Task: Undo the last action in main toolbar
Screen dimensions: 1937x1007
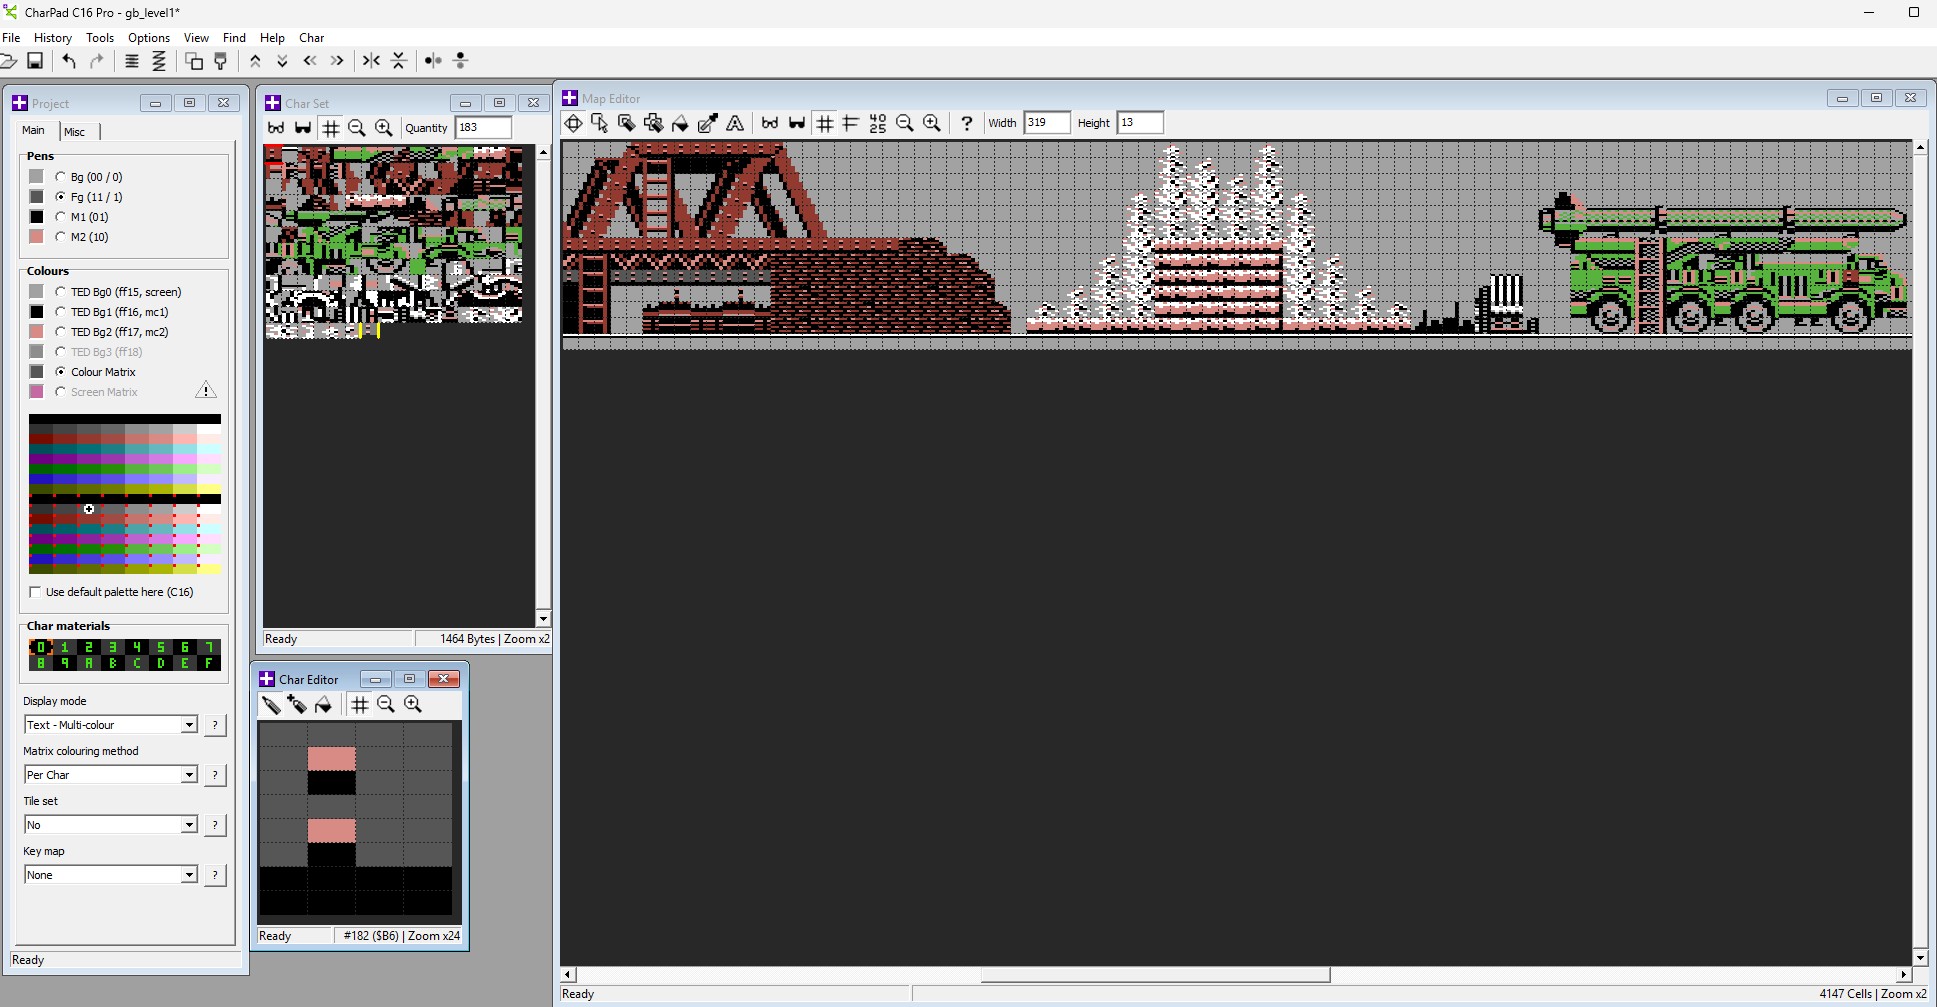Action: [69, 61]
